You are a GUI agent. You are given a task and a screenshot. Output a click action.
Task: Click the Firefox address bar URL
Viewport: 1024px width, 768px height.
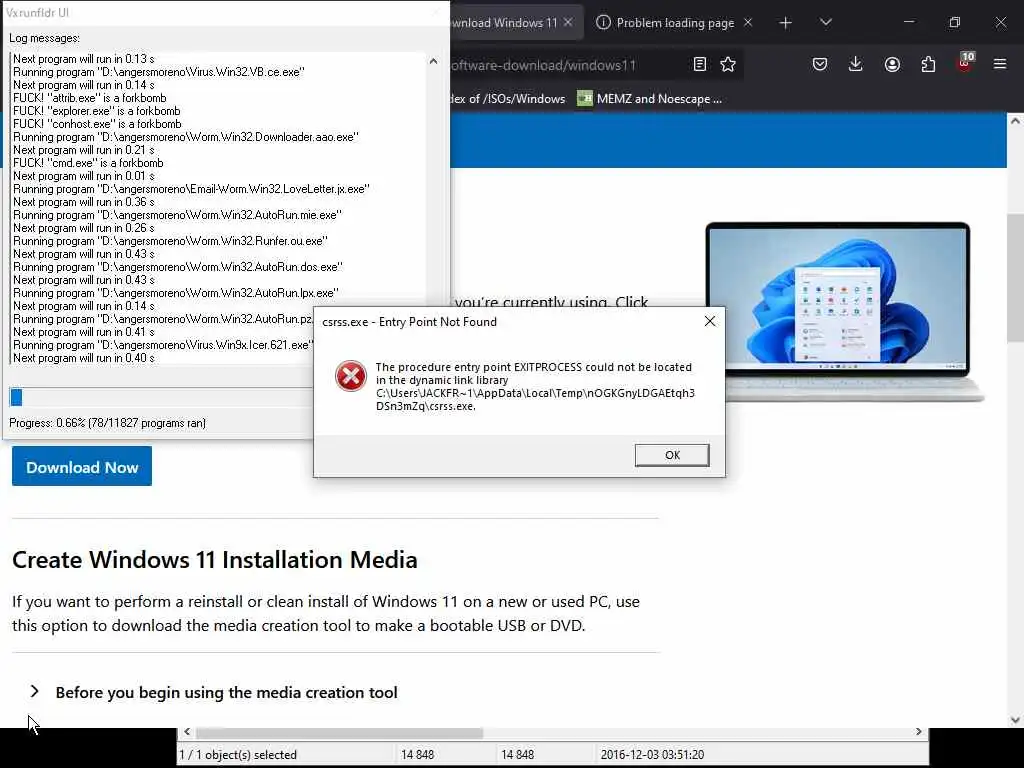tap(543, 65)
